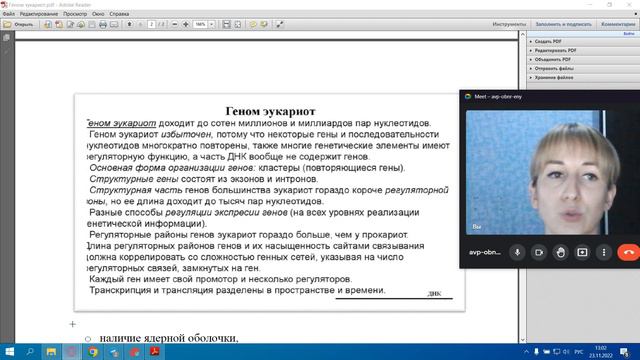Click the fit-width scrolling mode icon

pos(227,24)
